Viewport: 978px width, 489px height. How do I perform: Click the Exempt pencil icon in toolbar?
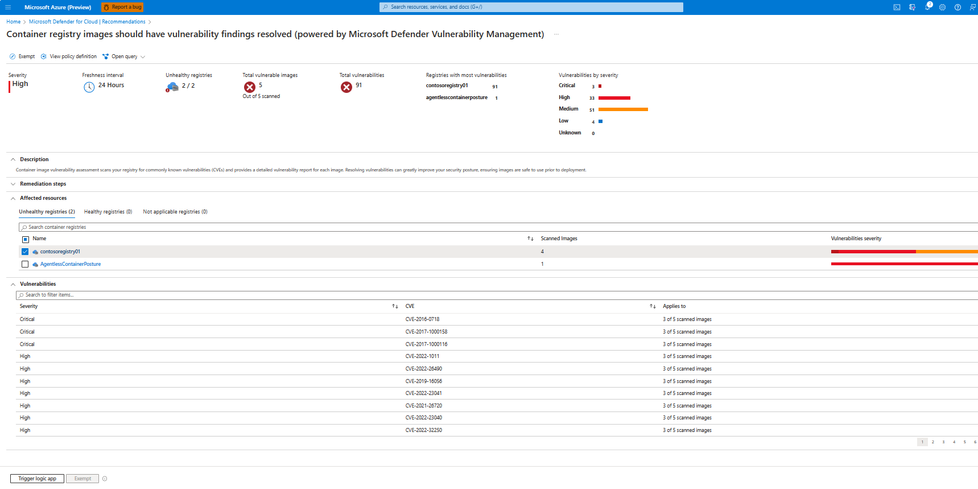coord(12,56)
